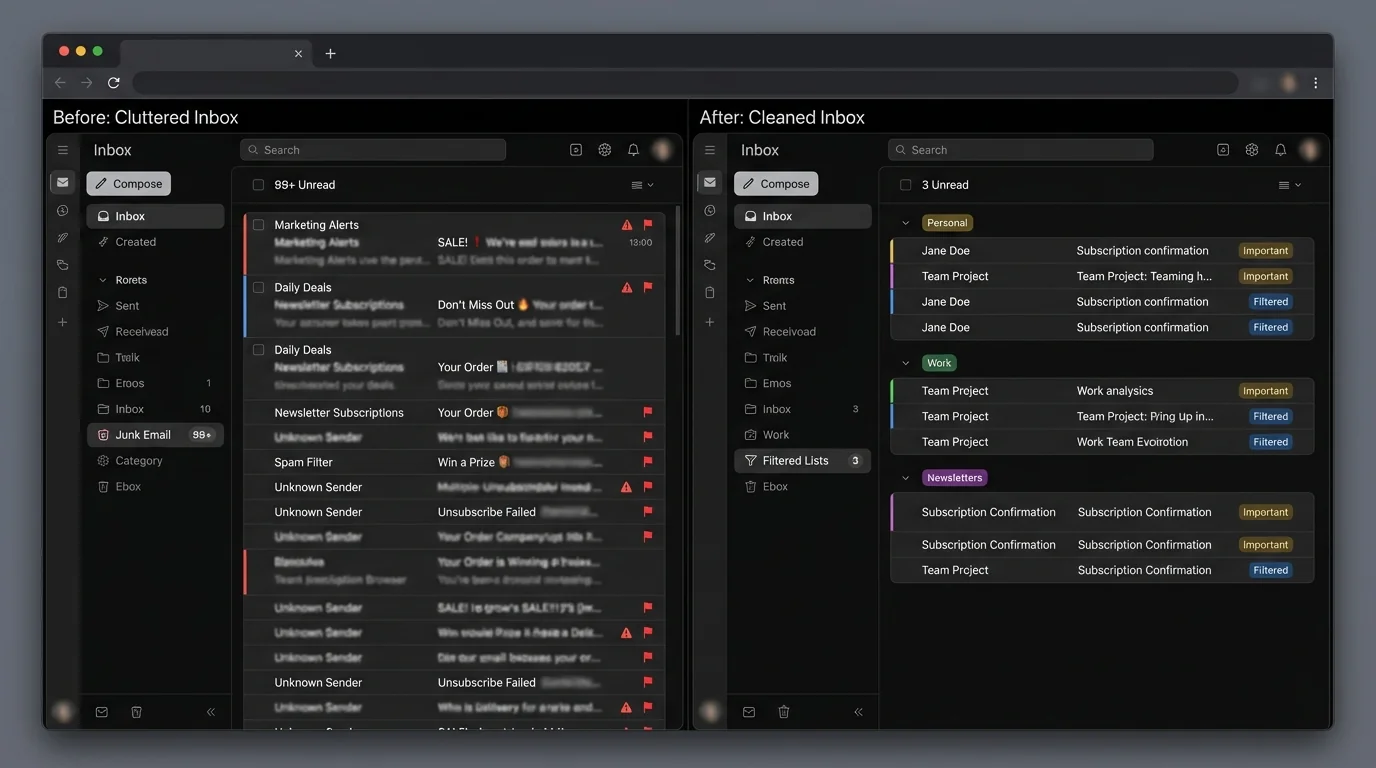Tick the select-all checkbox beside 99+ Unread
The height and width of the screenshot is (768, 1376).
click(x=258, y=185)
